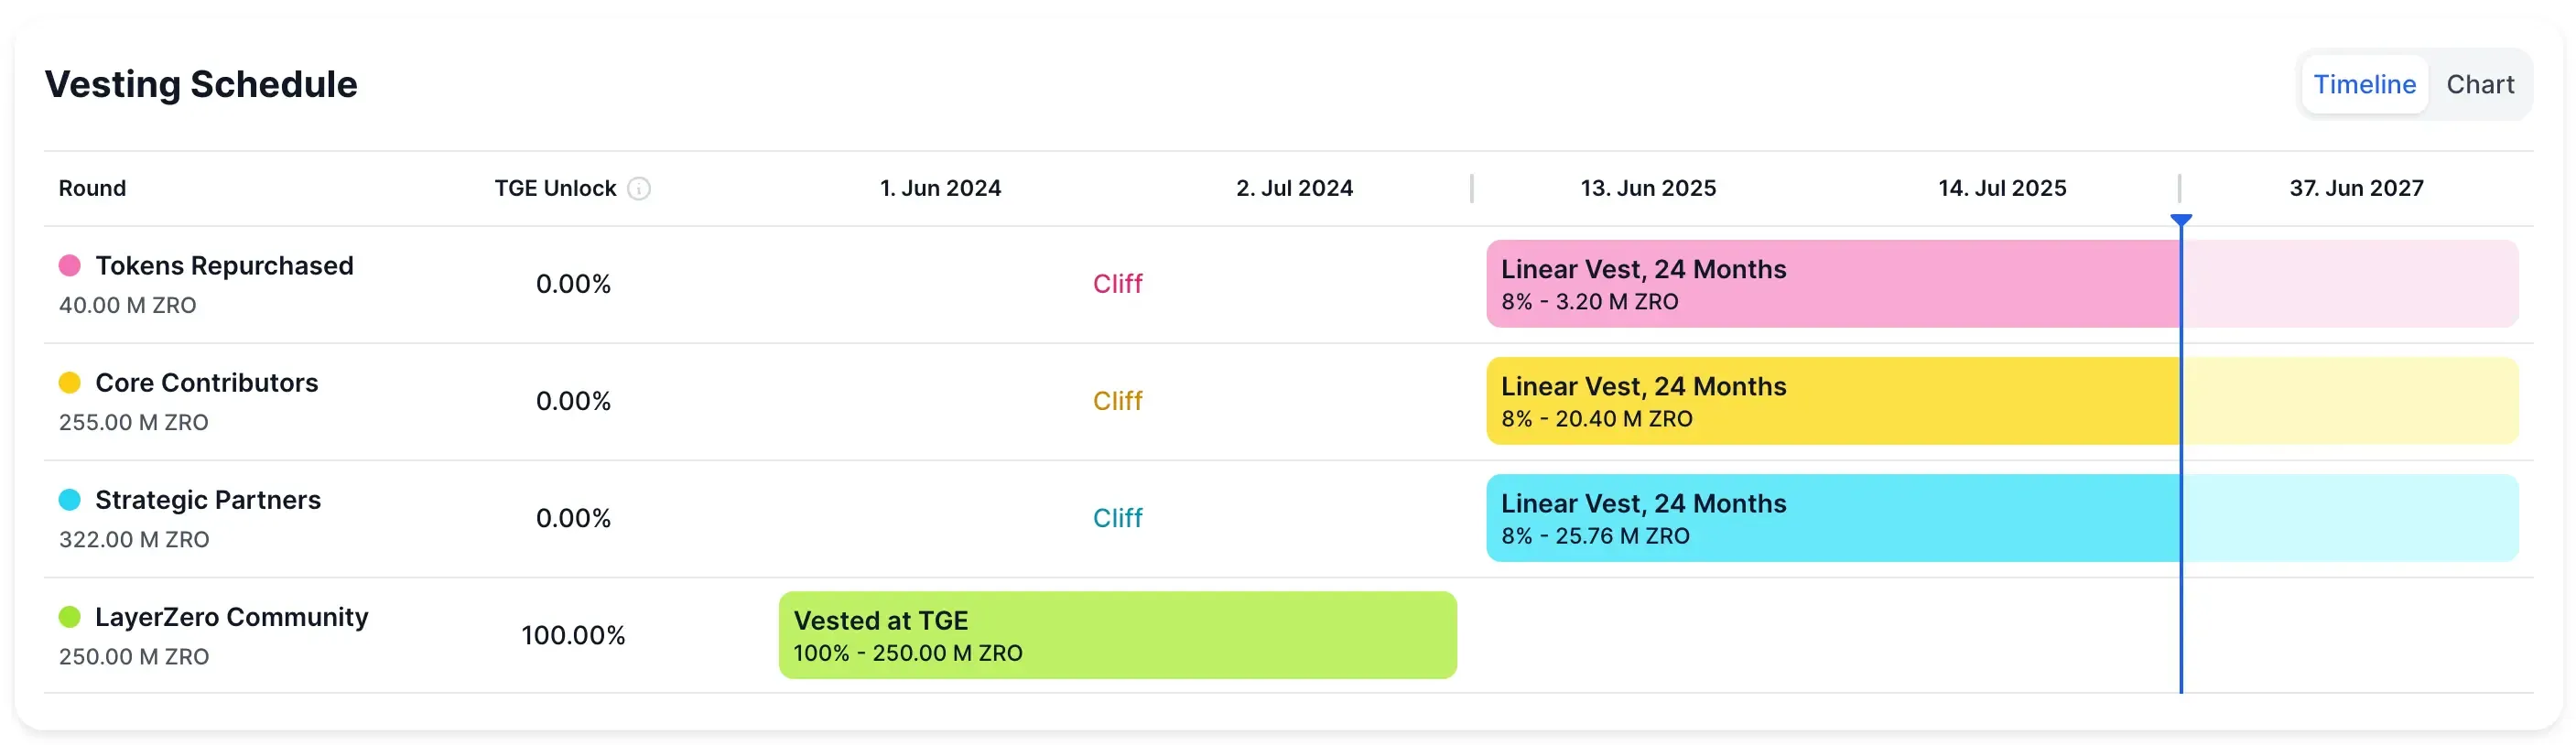Toggle the Strategic Partners row selection

[208, 499]
